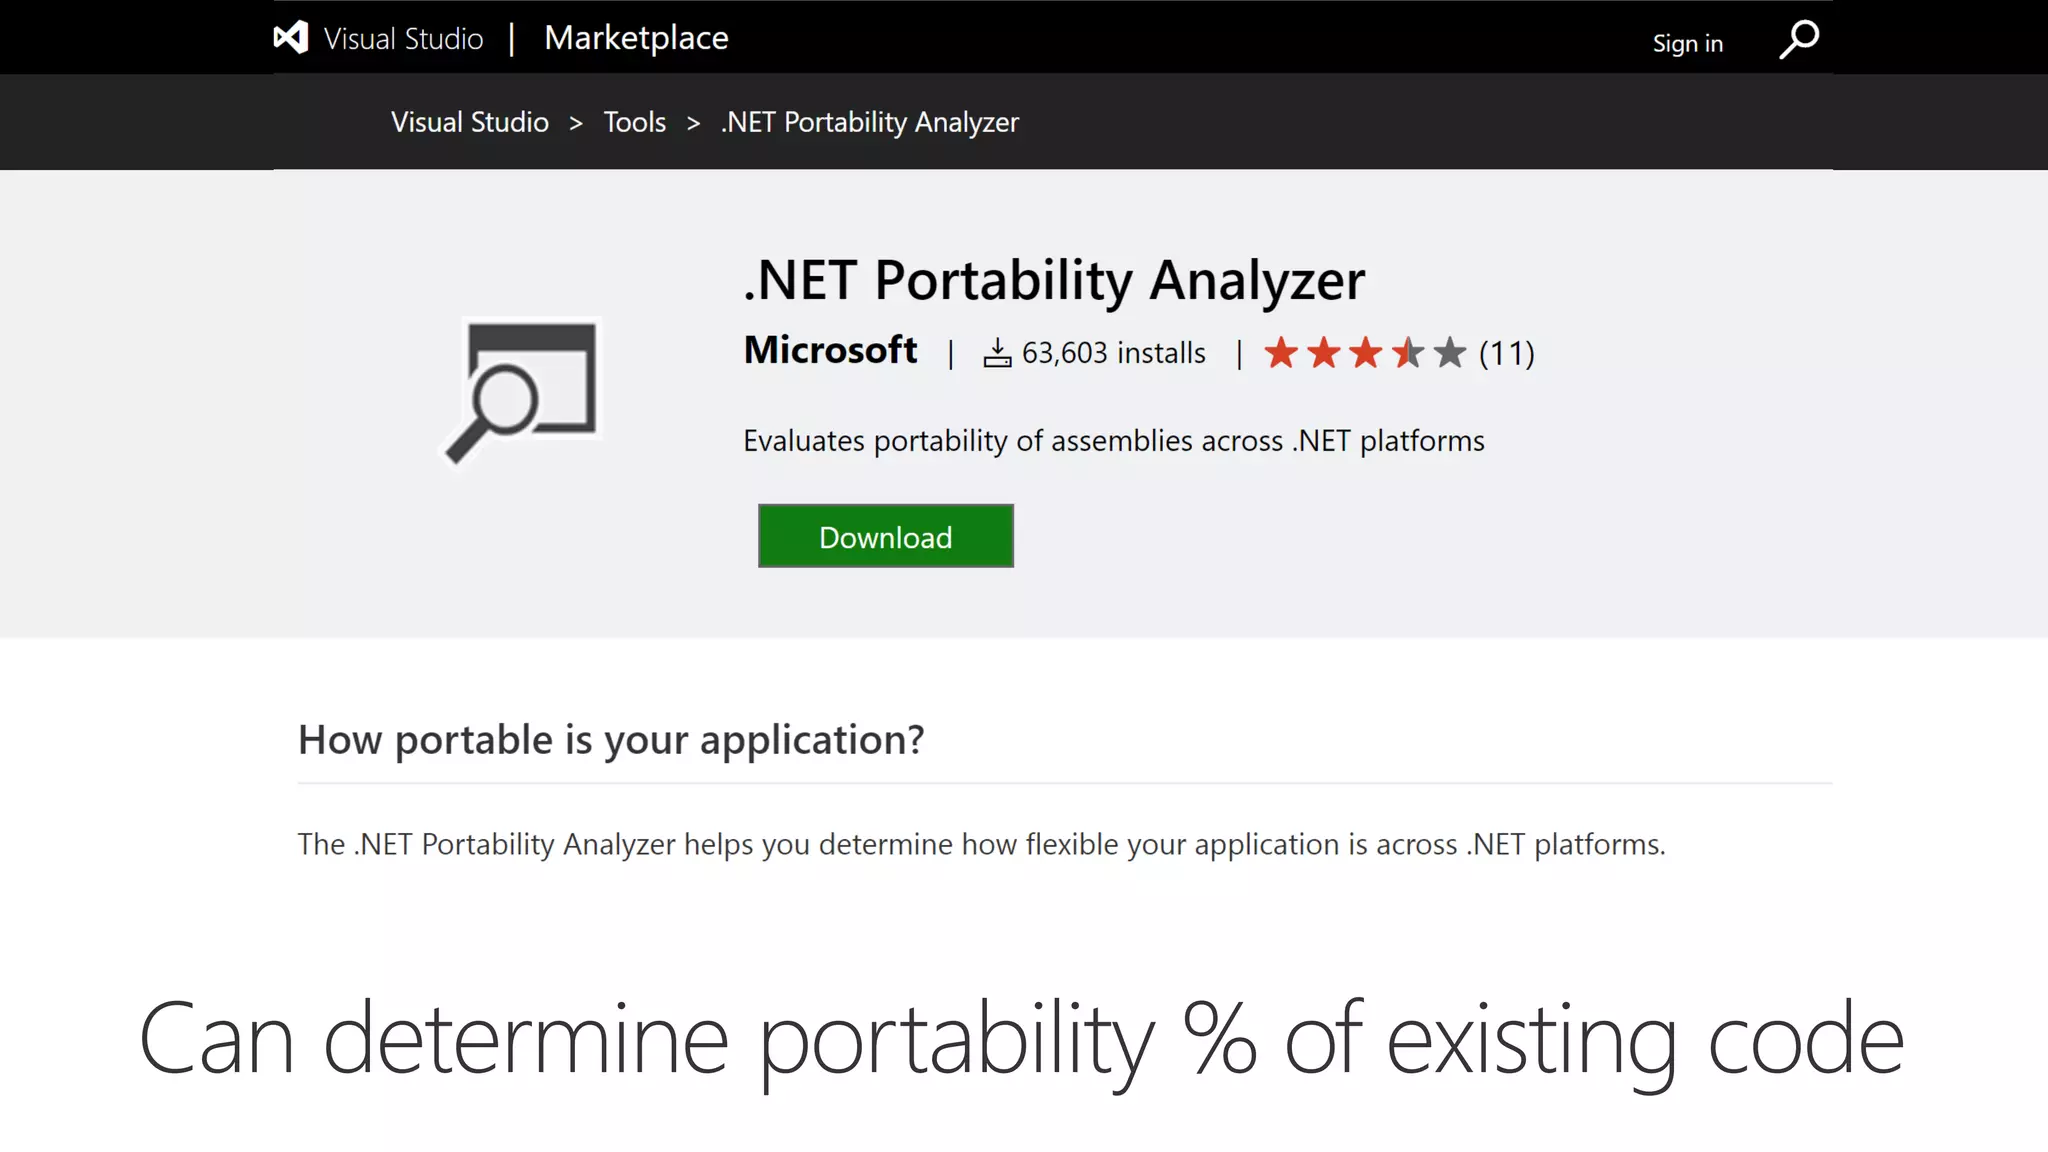This screenshot has width=2048, height=1152.
Task: Open the search magnifier icon
Action: [1799, 40]
